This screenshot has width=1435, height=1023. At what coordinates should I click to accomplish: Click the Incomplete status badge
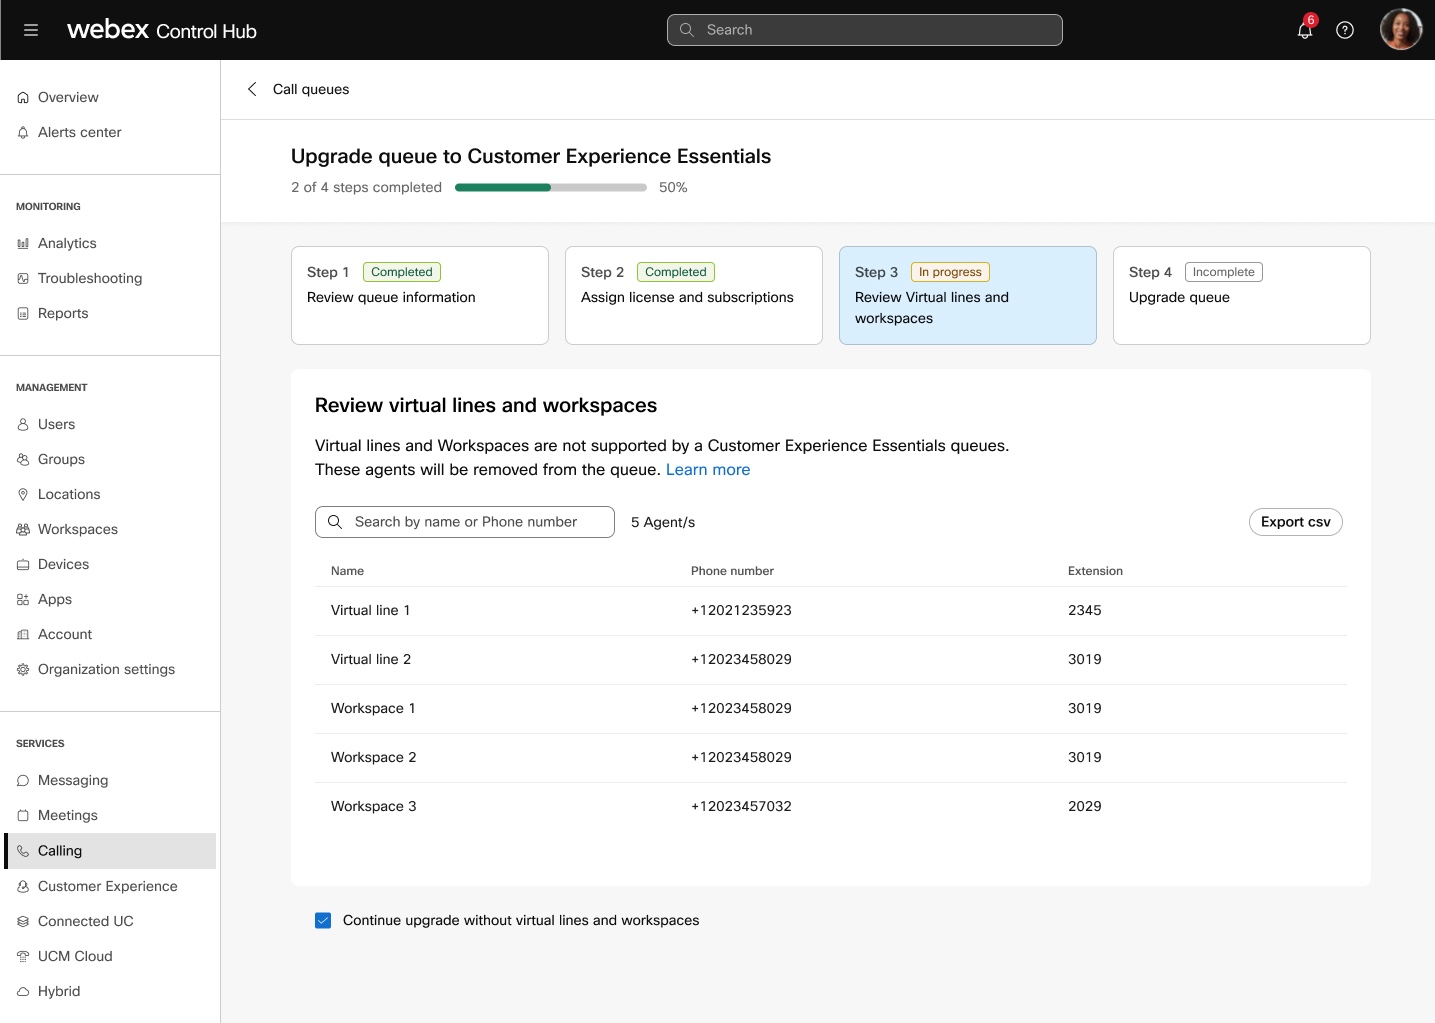pos(1223,272)
